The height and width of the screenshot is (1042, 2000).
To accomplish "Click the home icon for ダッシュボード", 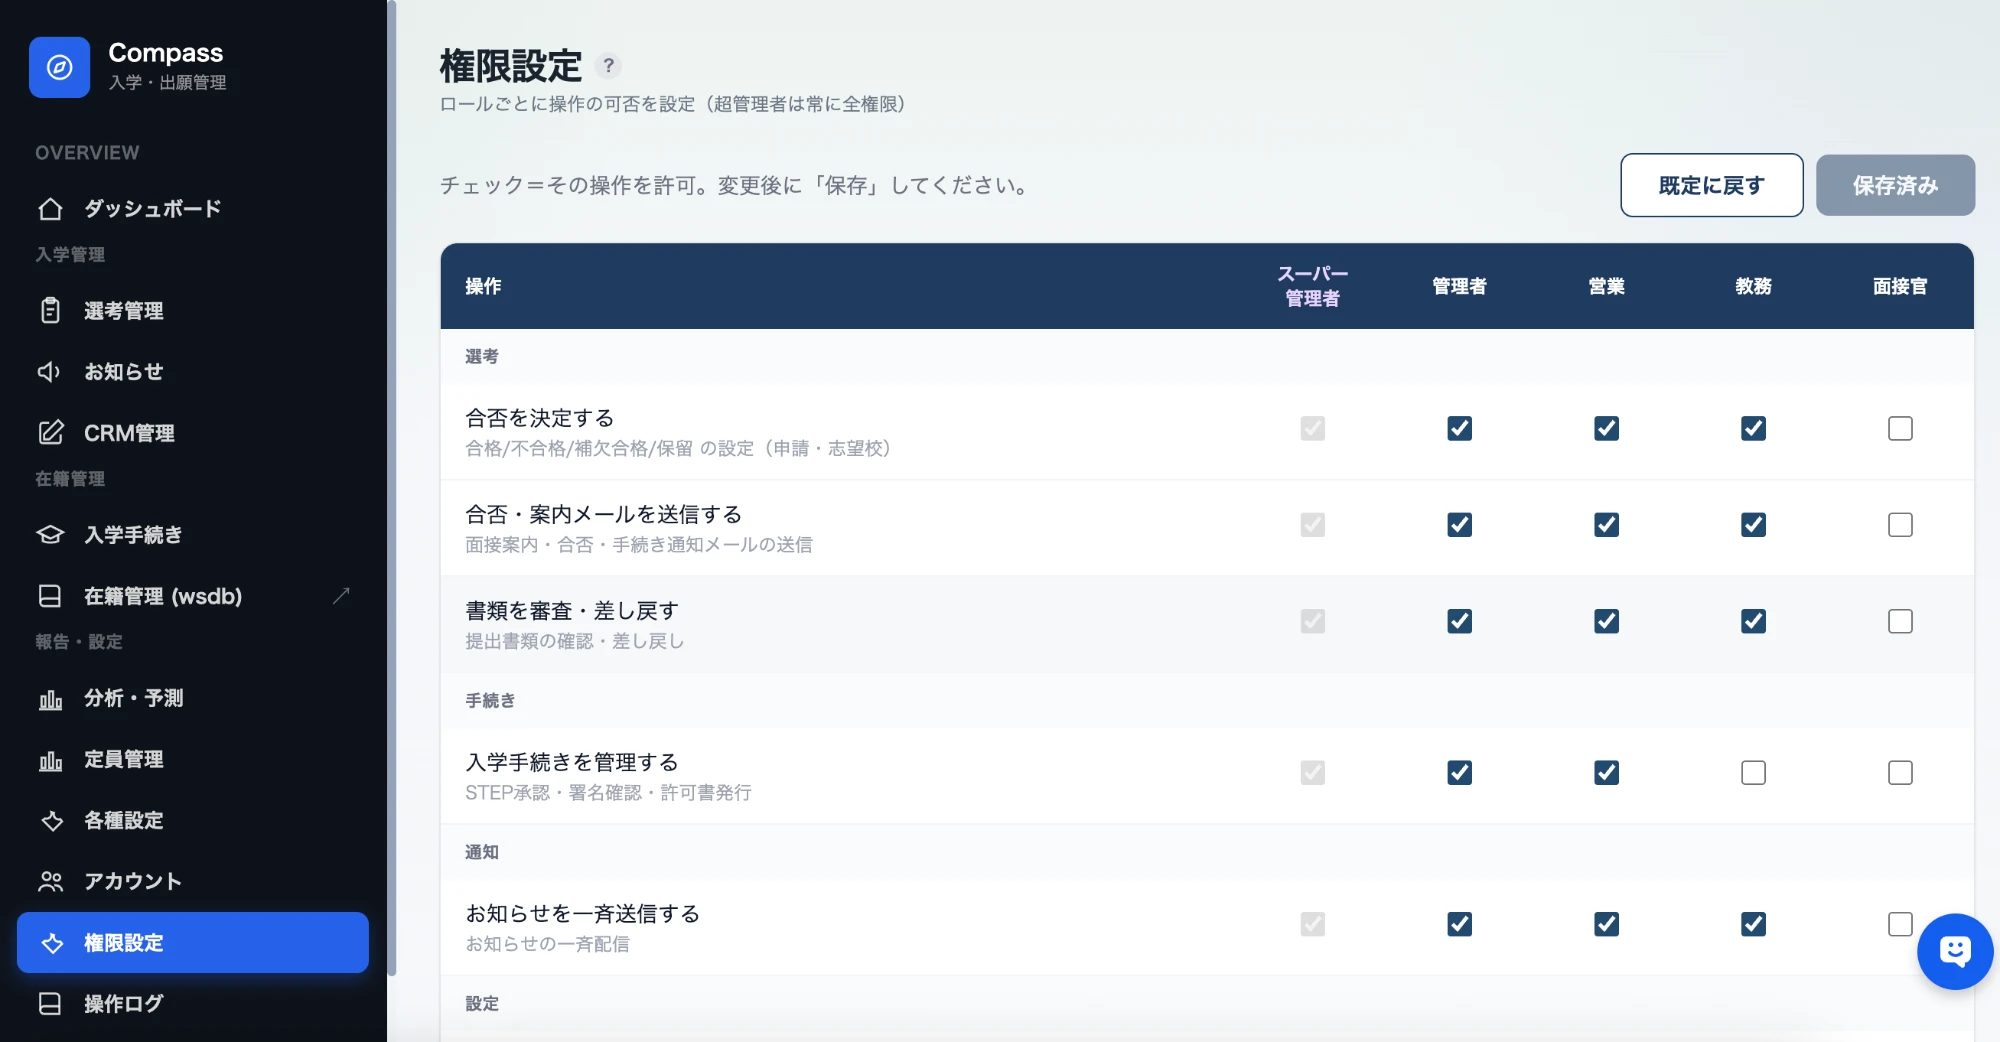I will pos(50,209).
